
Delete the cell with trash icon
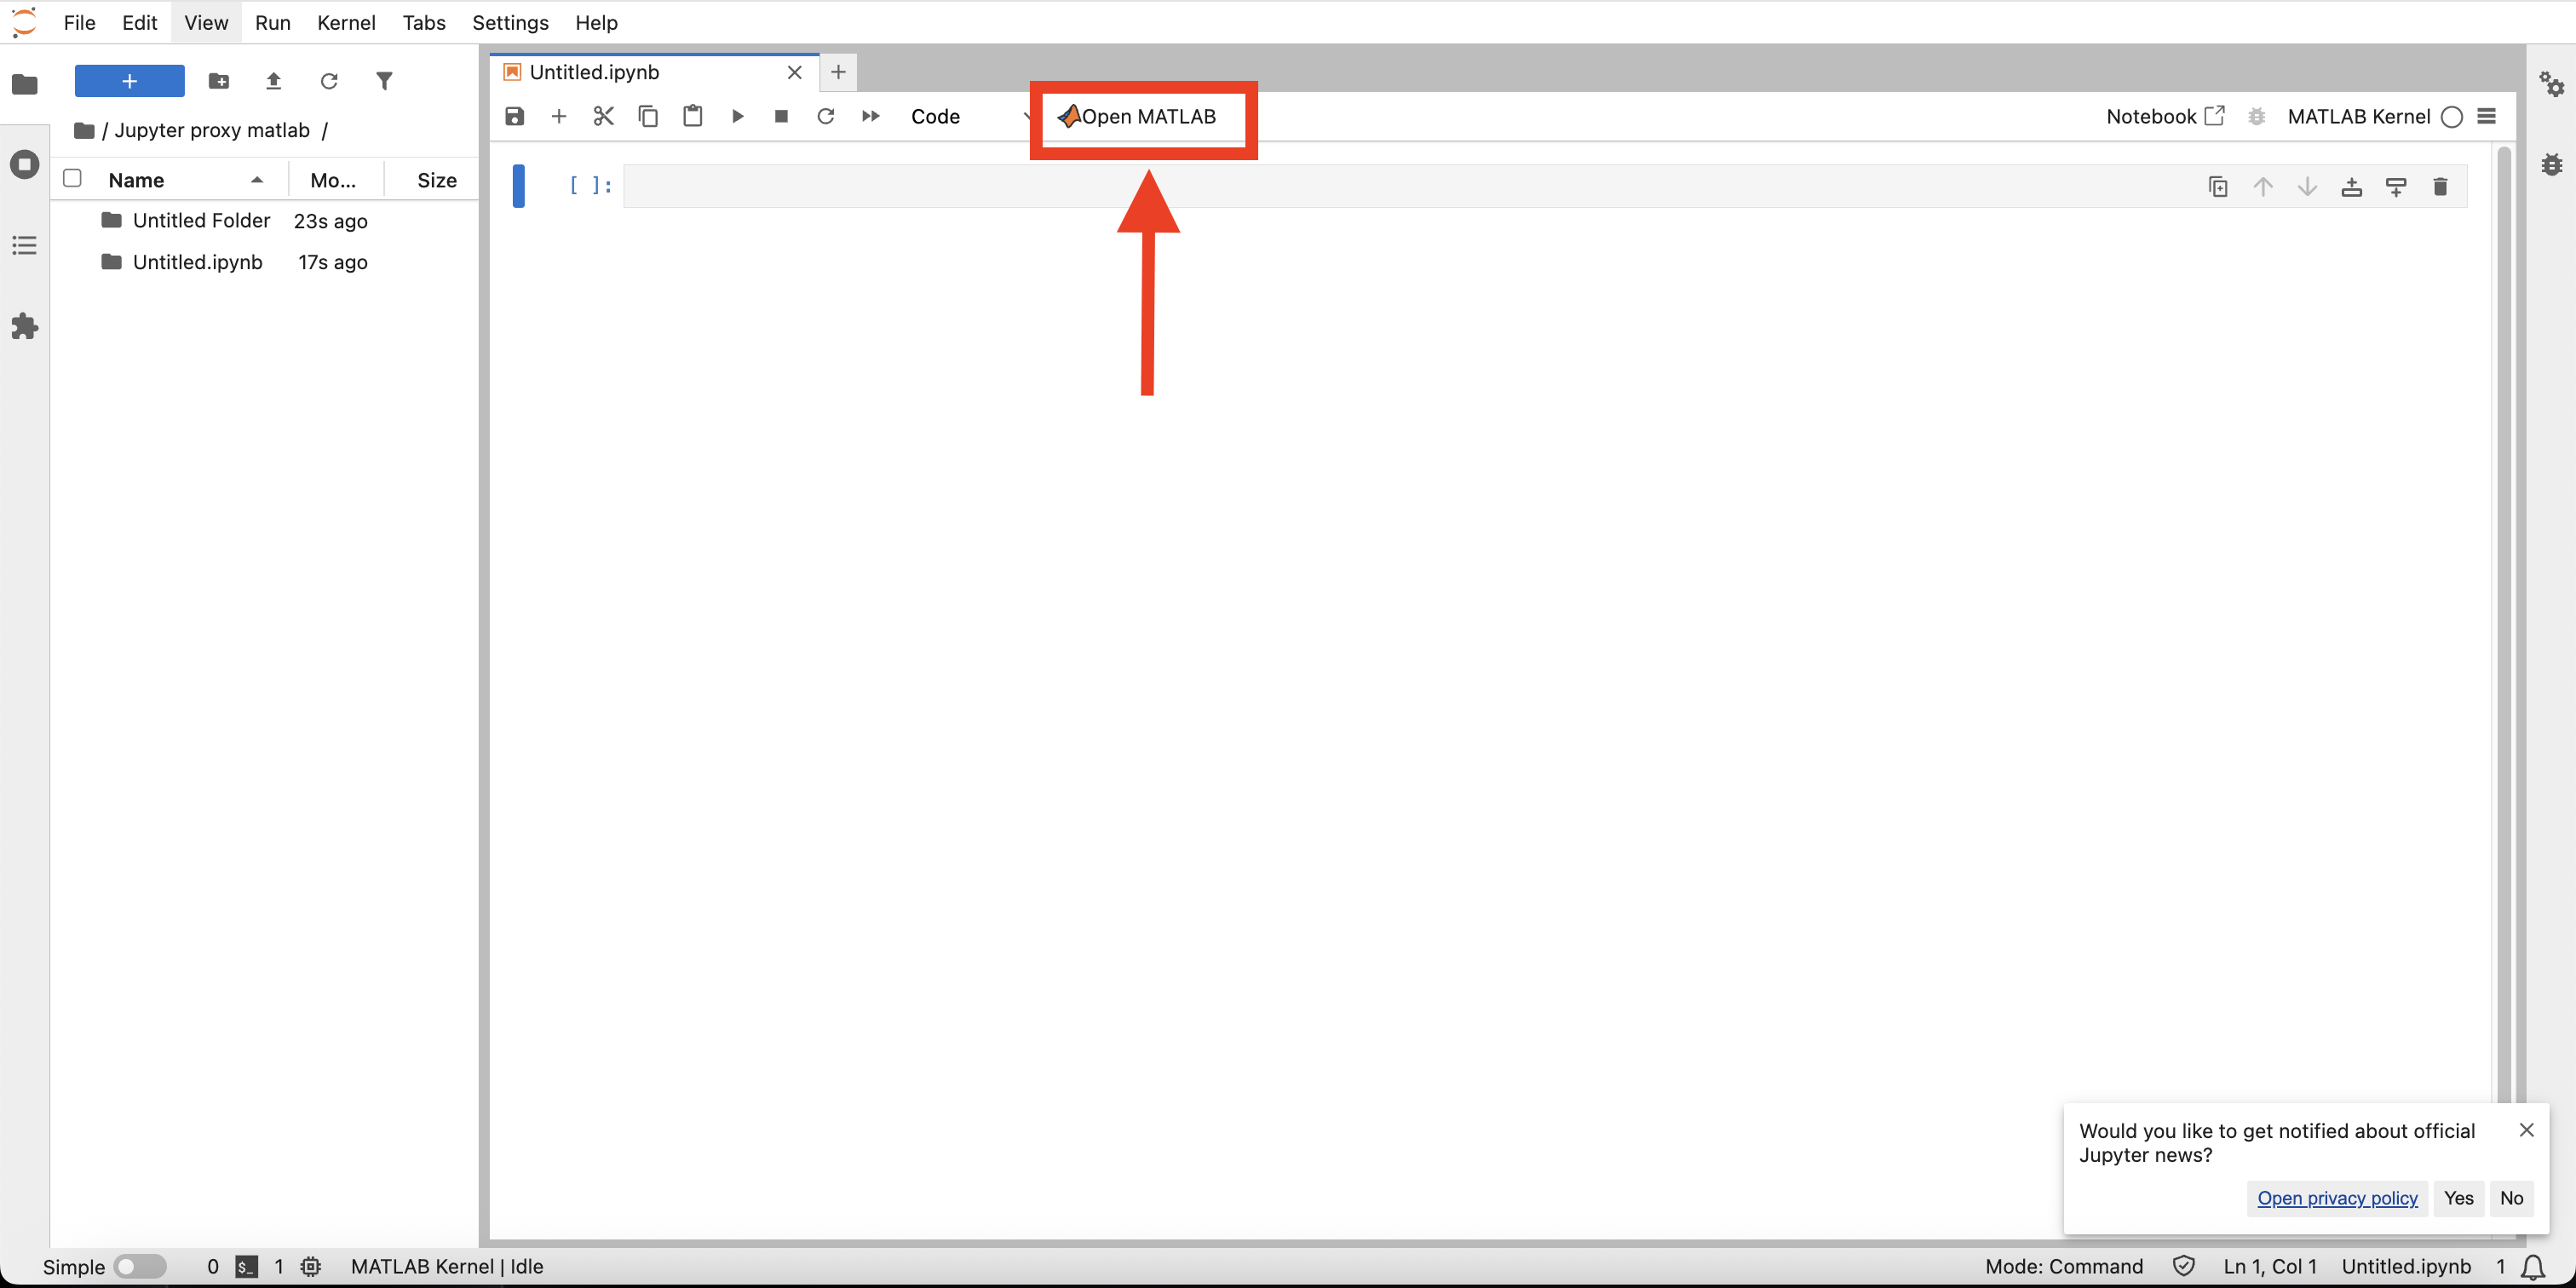tap(2440, 186)
